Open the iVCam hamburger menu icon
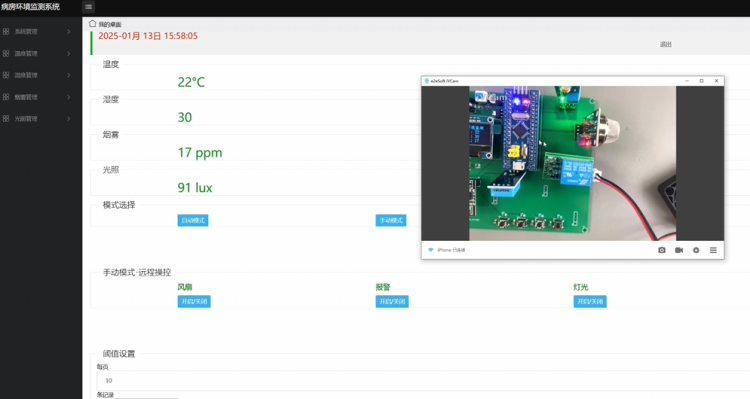The width and height of the screenshot is (750, 399). [x=713, y=250]
